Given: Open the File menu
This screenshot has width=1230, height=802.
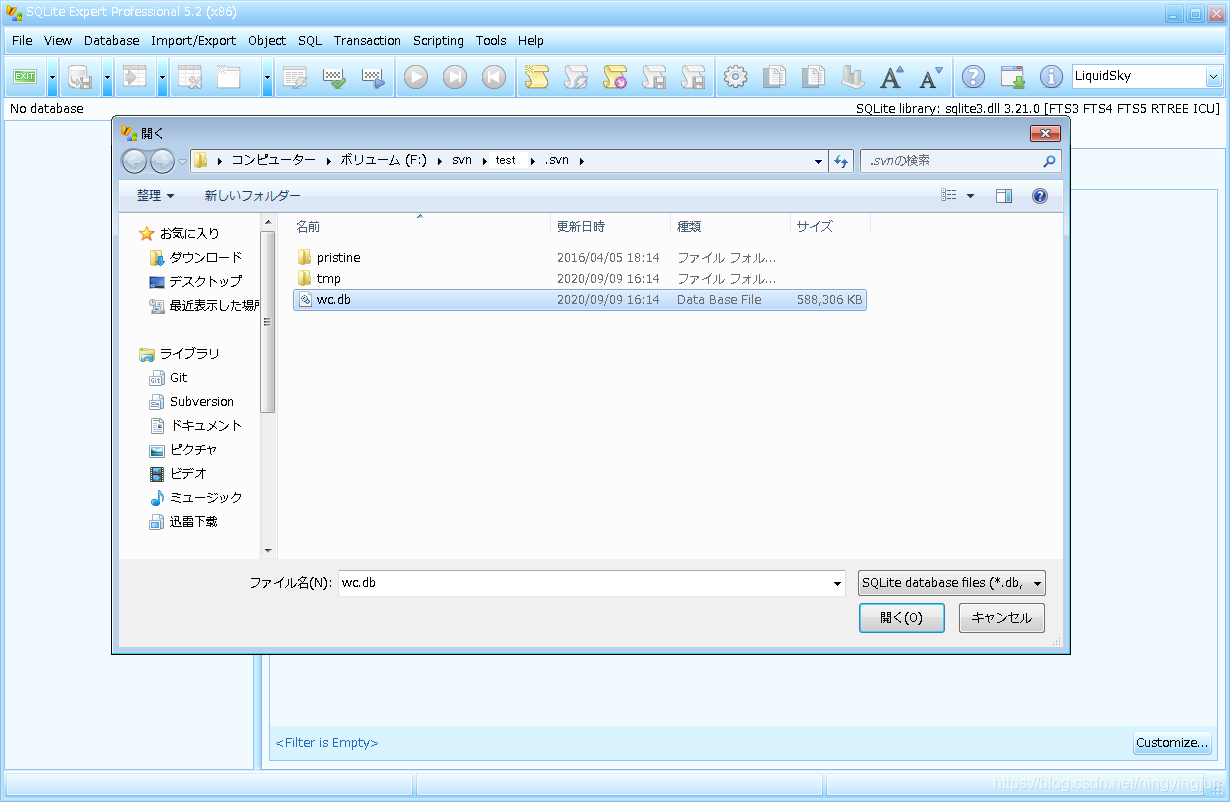Looking at the screenshot, I should tap(22, 41).
